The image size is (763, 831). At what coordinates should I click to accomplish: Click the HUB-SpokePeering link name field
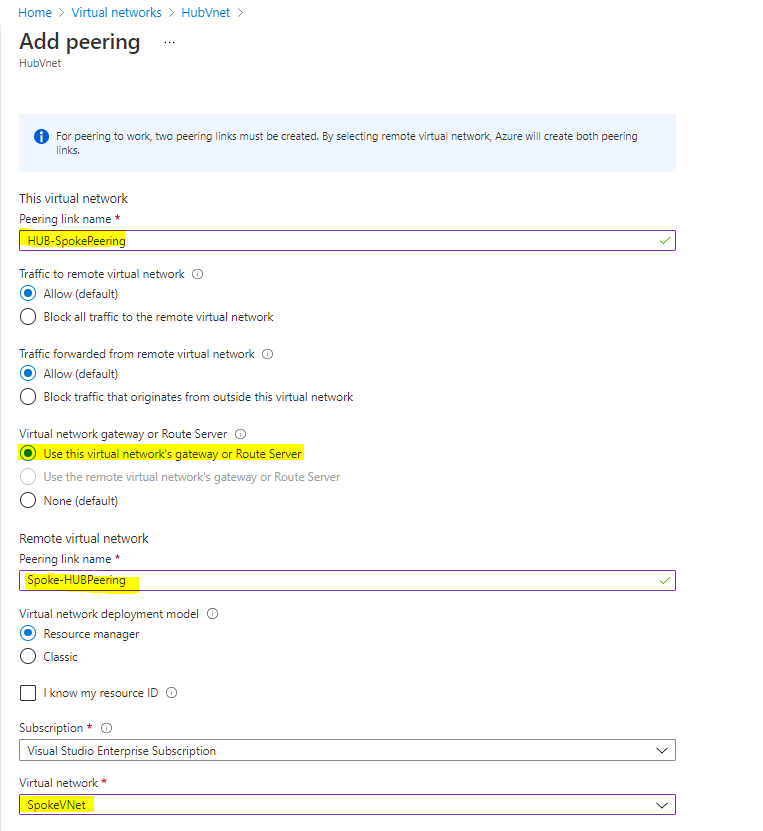tap(347, 240)
